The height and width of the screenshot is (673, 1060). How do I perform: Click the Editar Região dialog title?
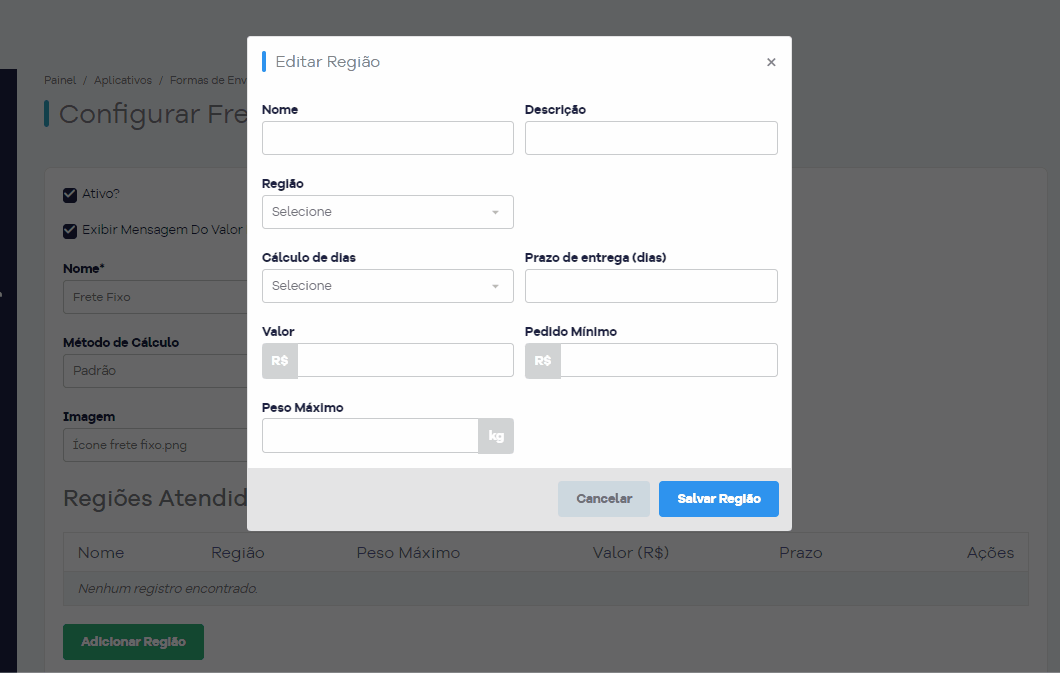[328, 61]
